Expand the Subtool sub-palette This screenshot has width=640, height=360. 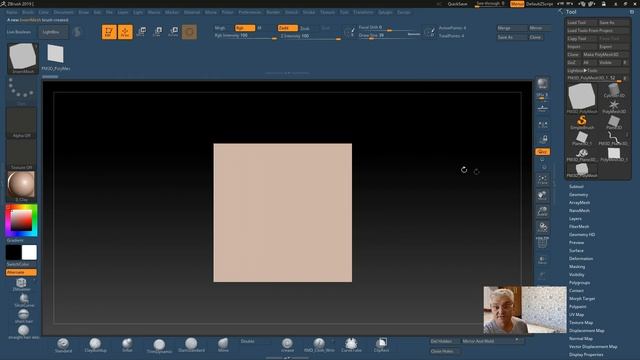[576, 187]
